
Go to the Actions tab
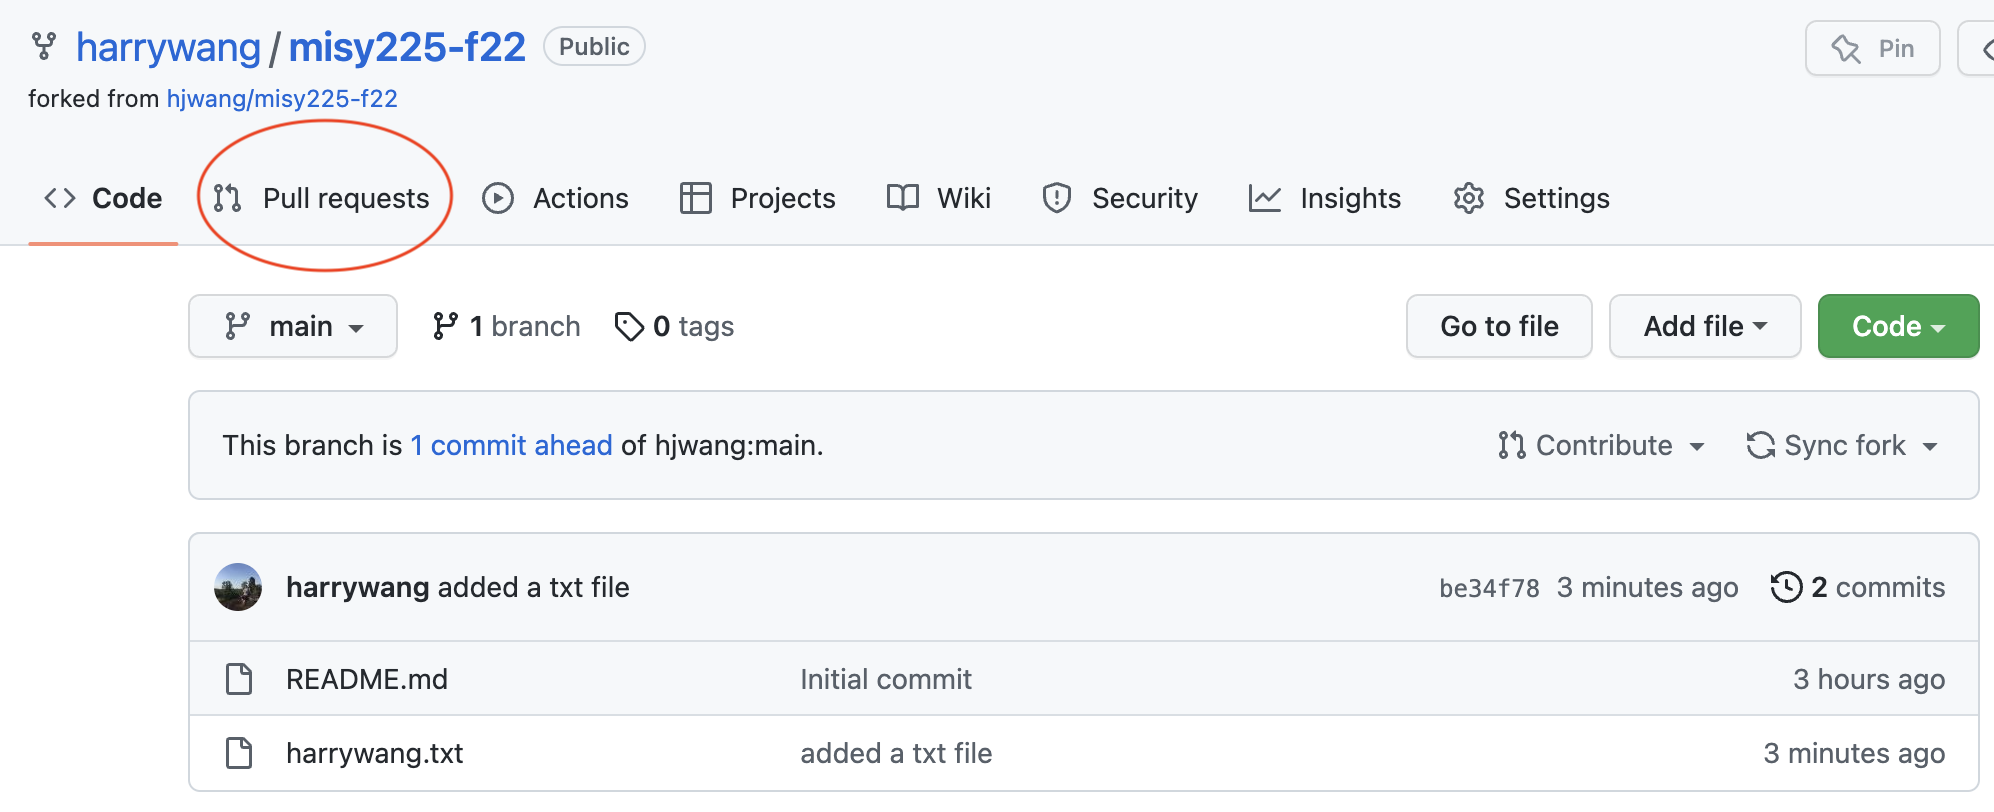point(556,198)
